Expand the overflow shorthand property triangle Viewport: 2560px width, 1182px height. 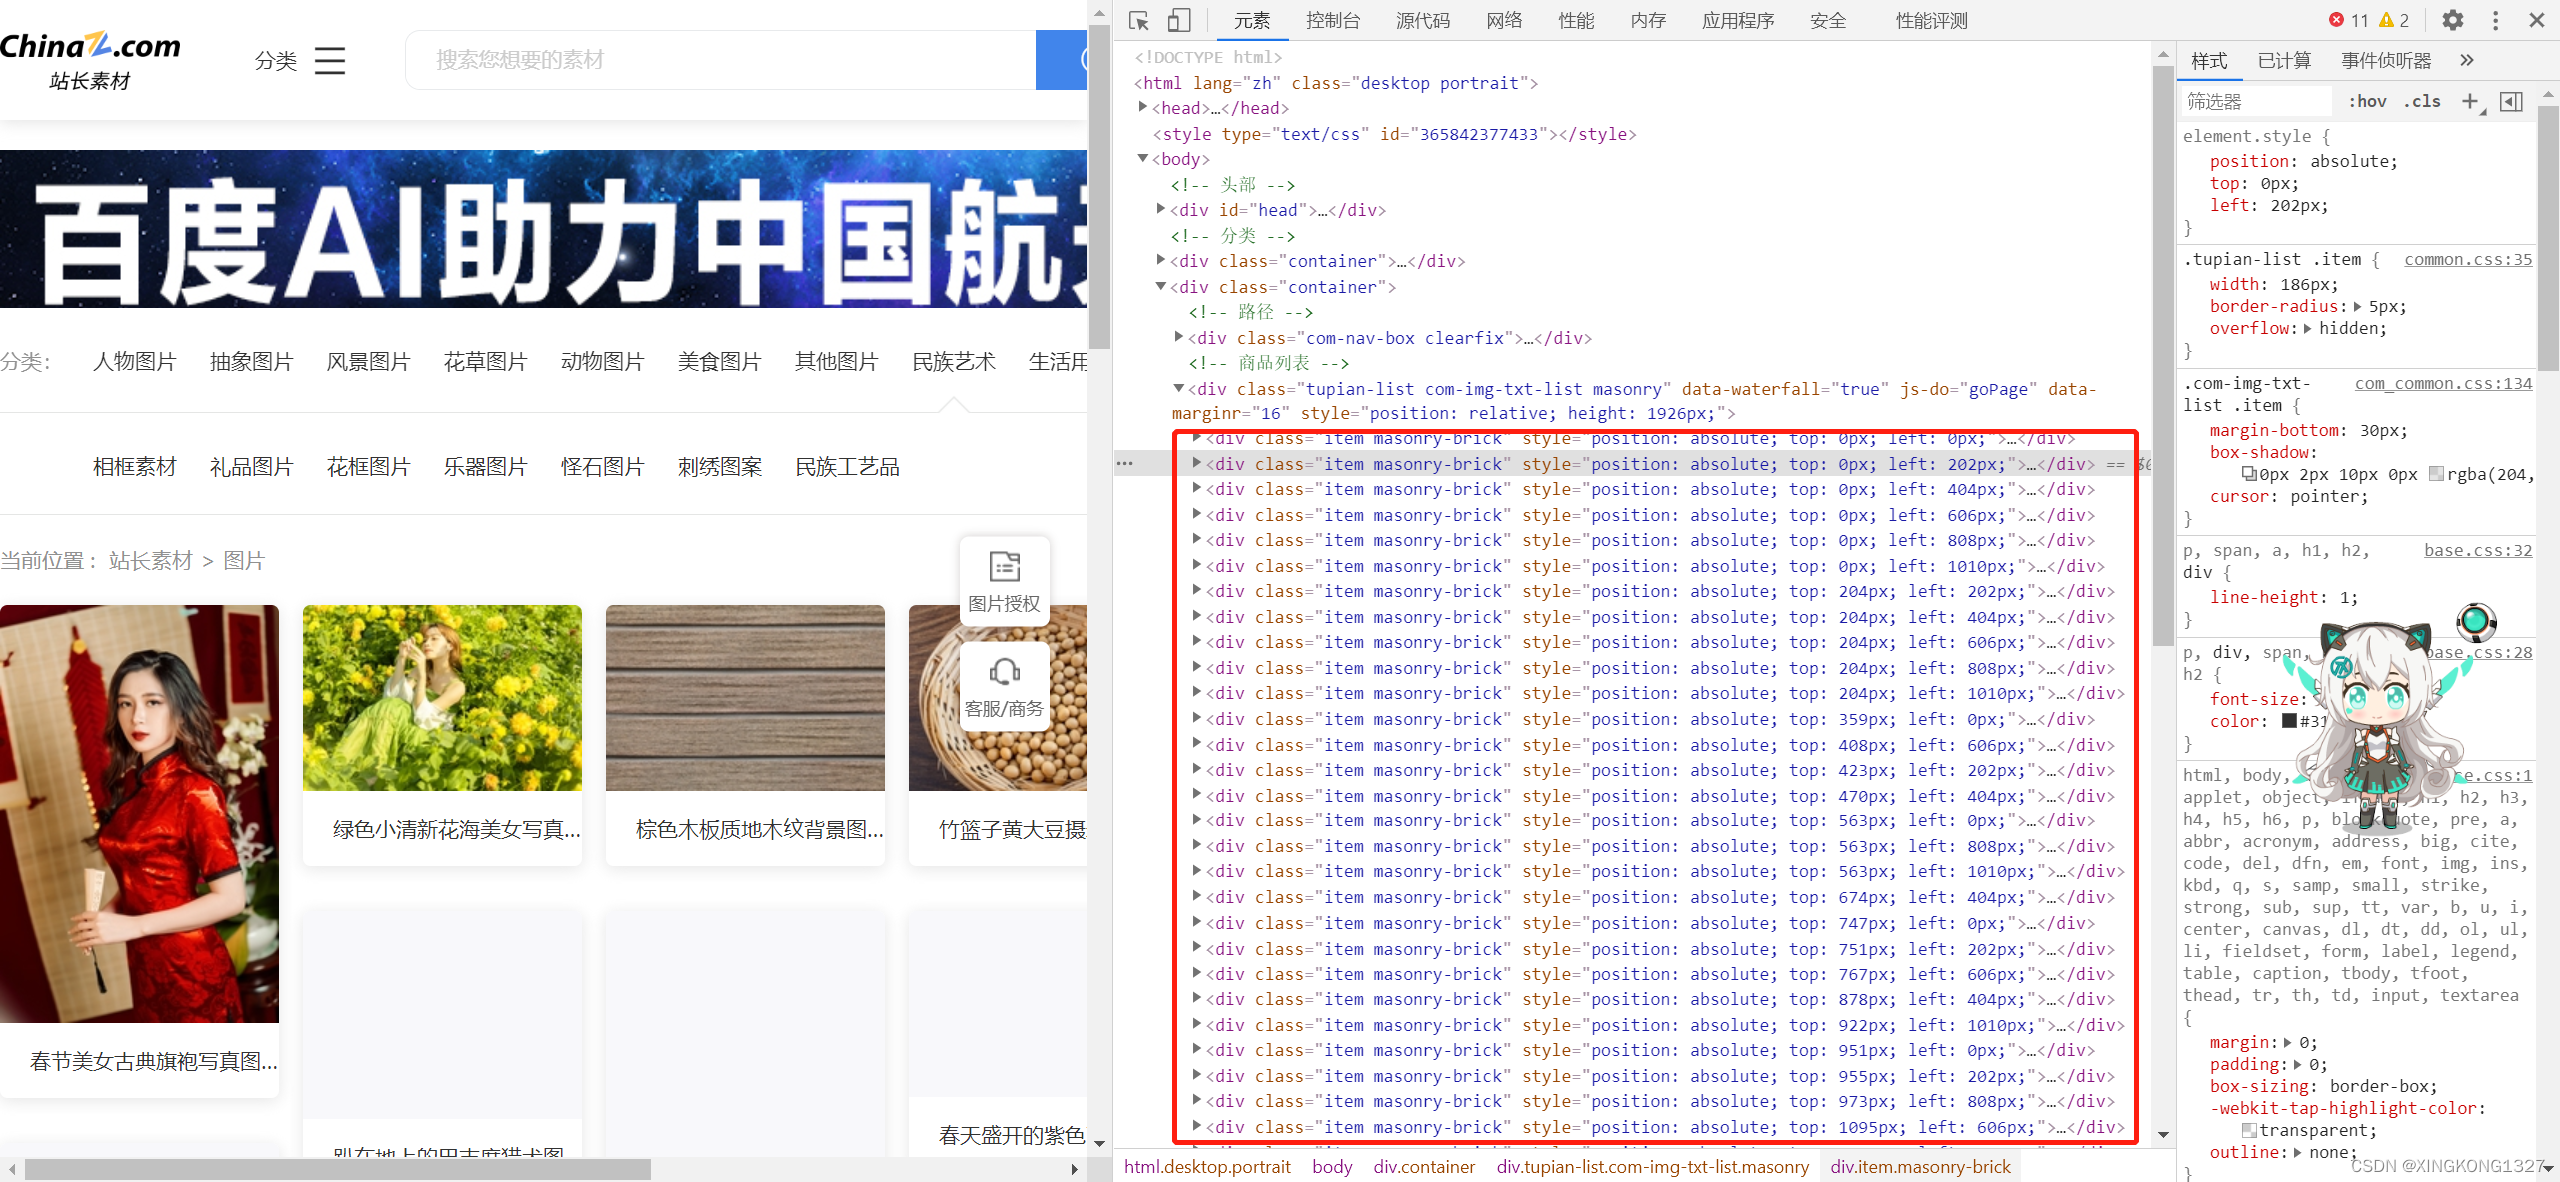click(x=2308, y=329)
